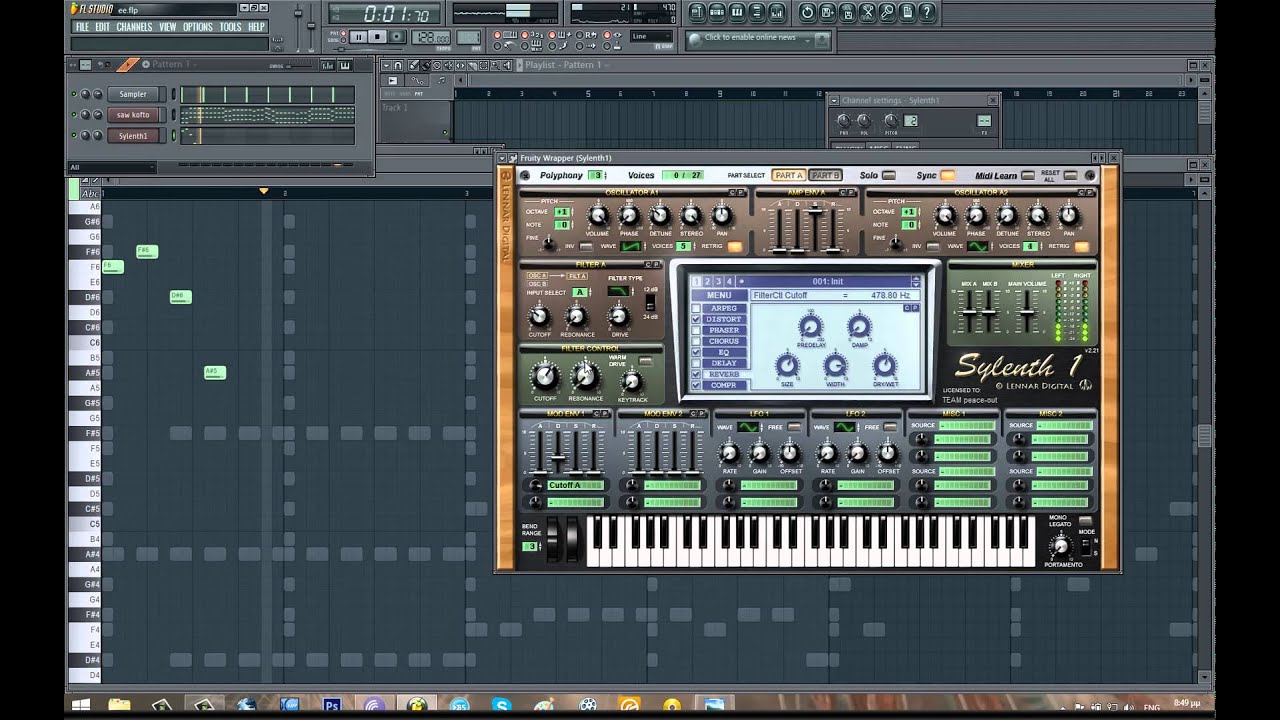
Task: Click Midi Learn switch in Sylenth
Action: pos(1028,175)
